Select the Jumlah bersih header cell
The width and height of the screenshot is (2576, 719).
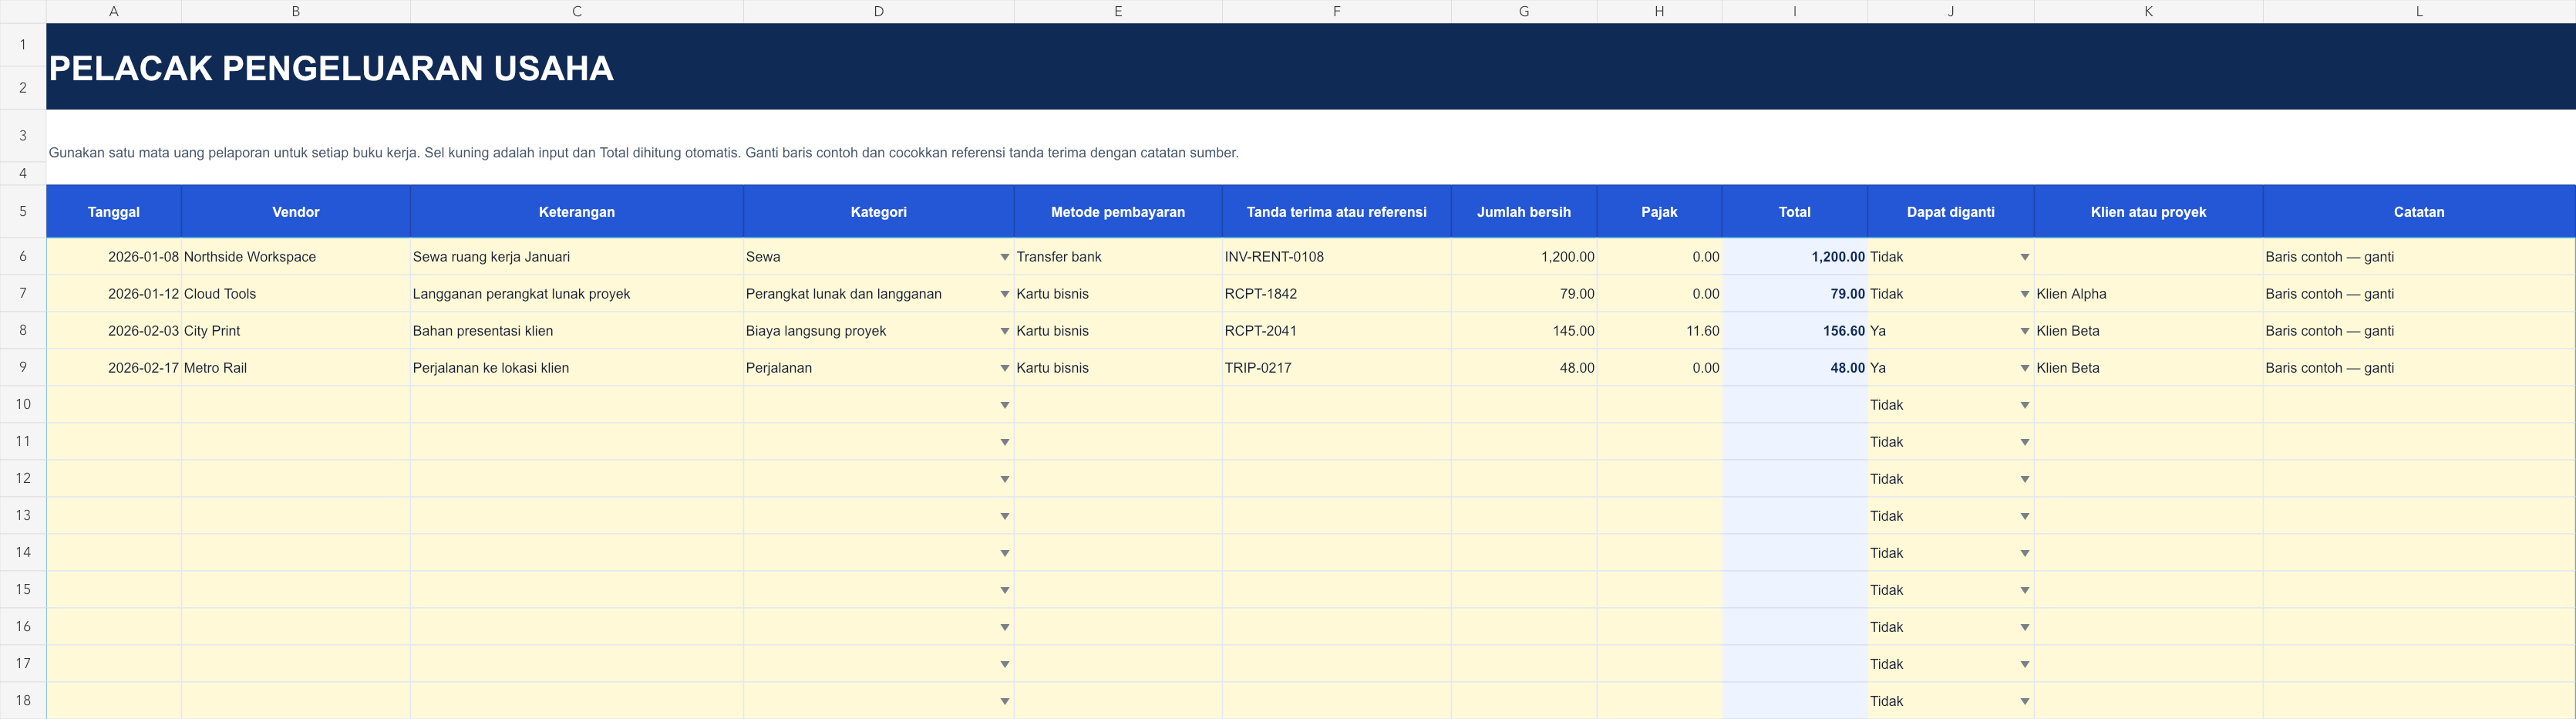click(x=1524, y=211)
